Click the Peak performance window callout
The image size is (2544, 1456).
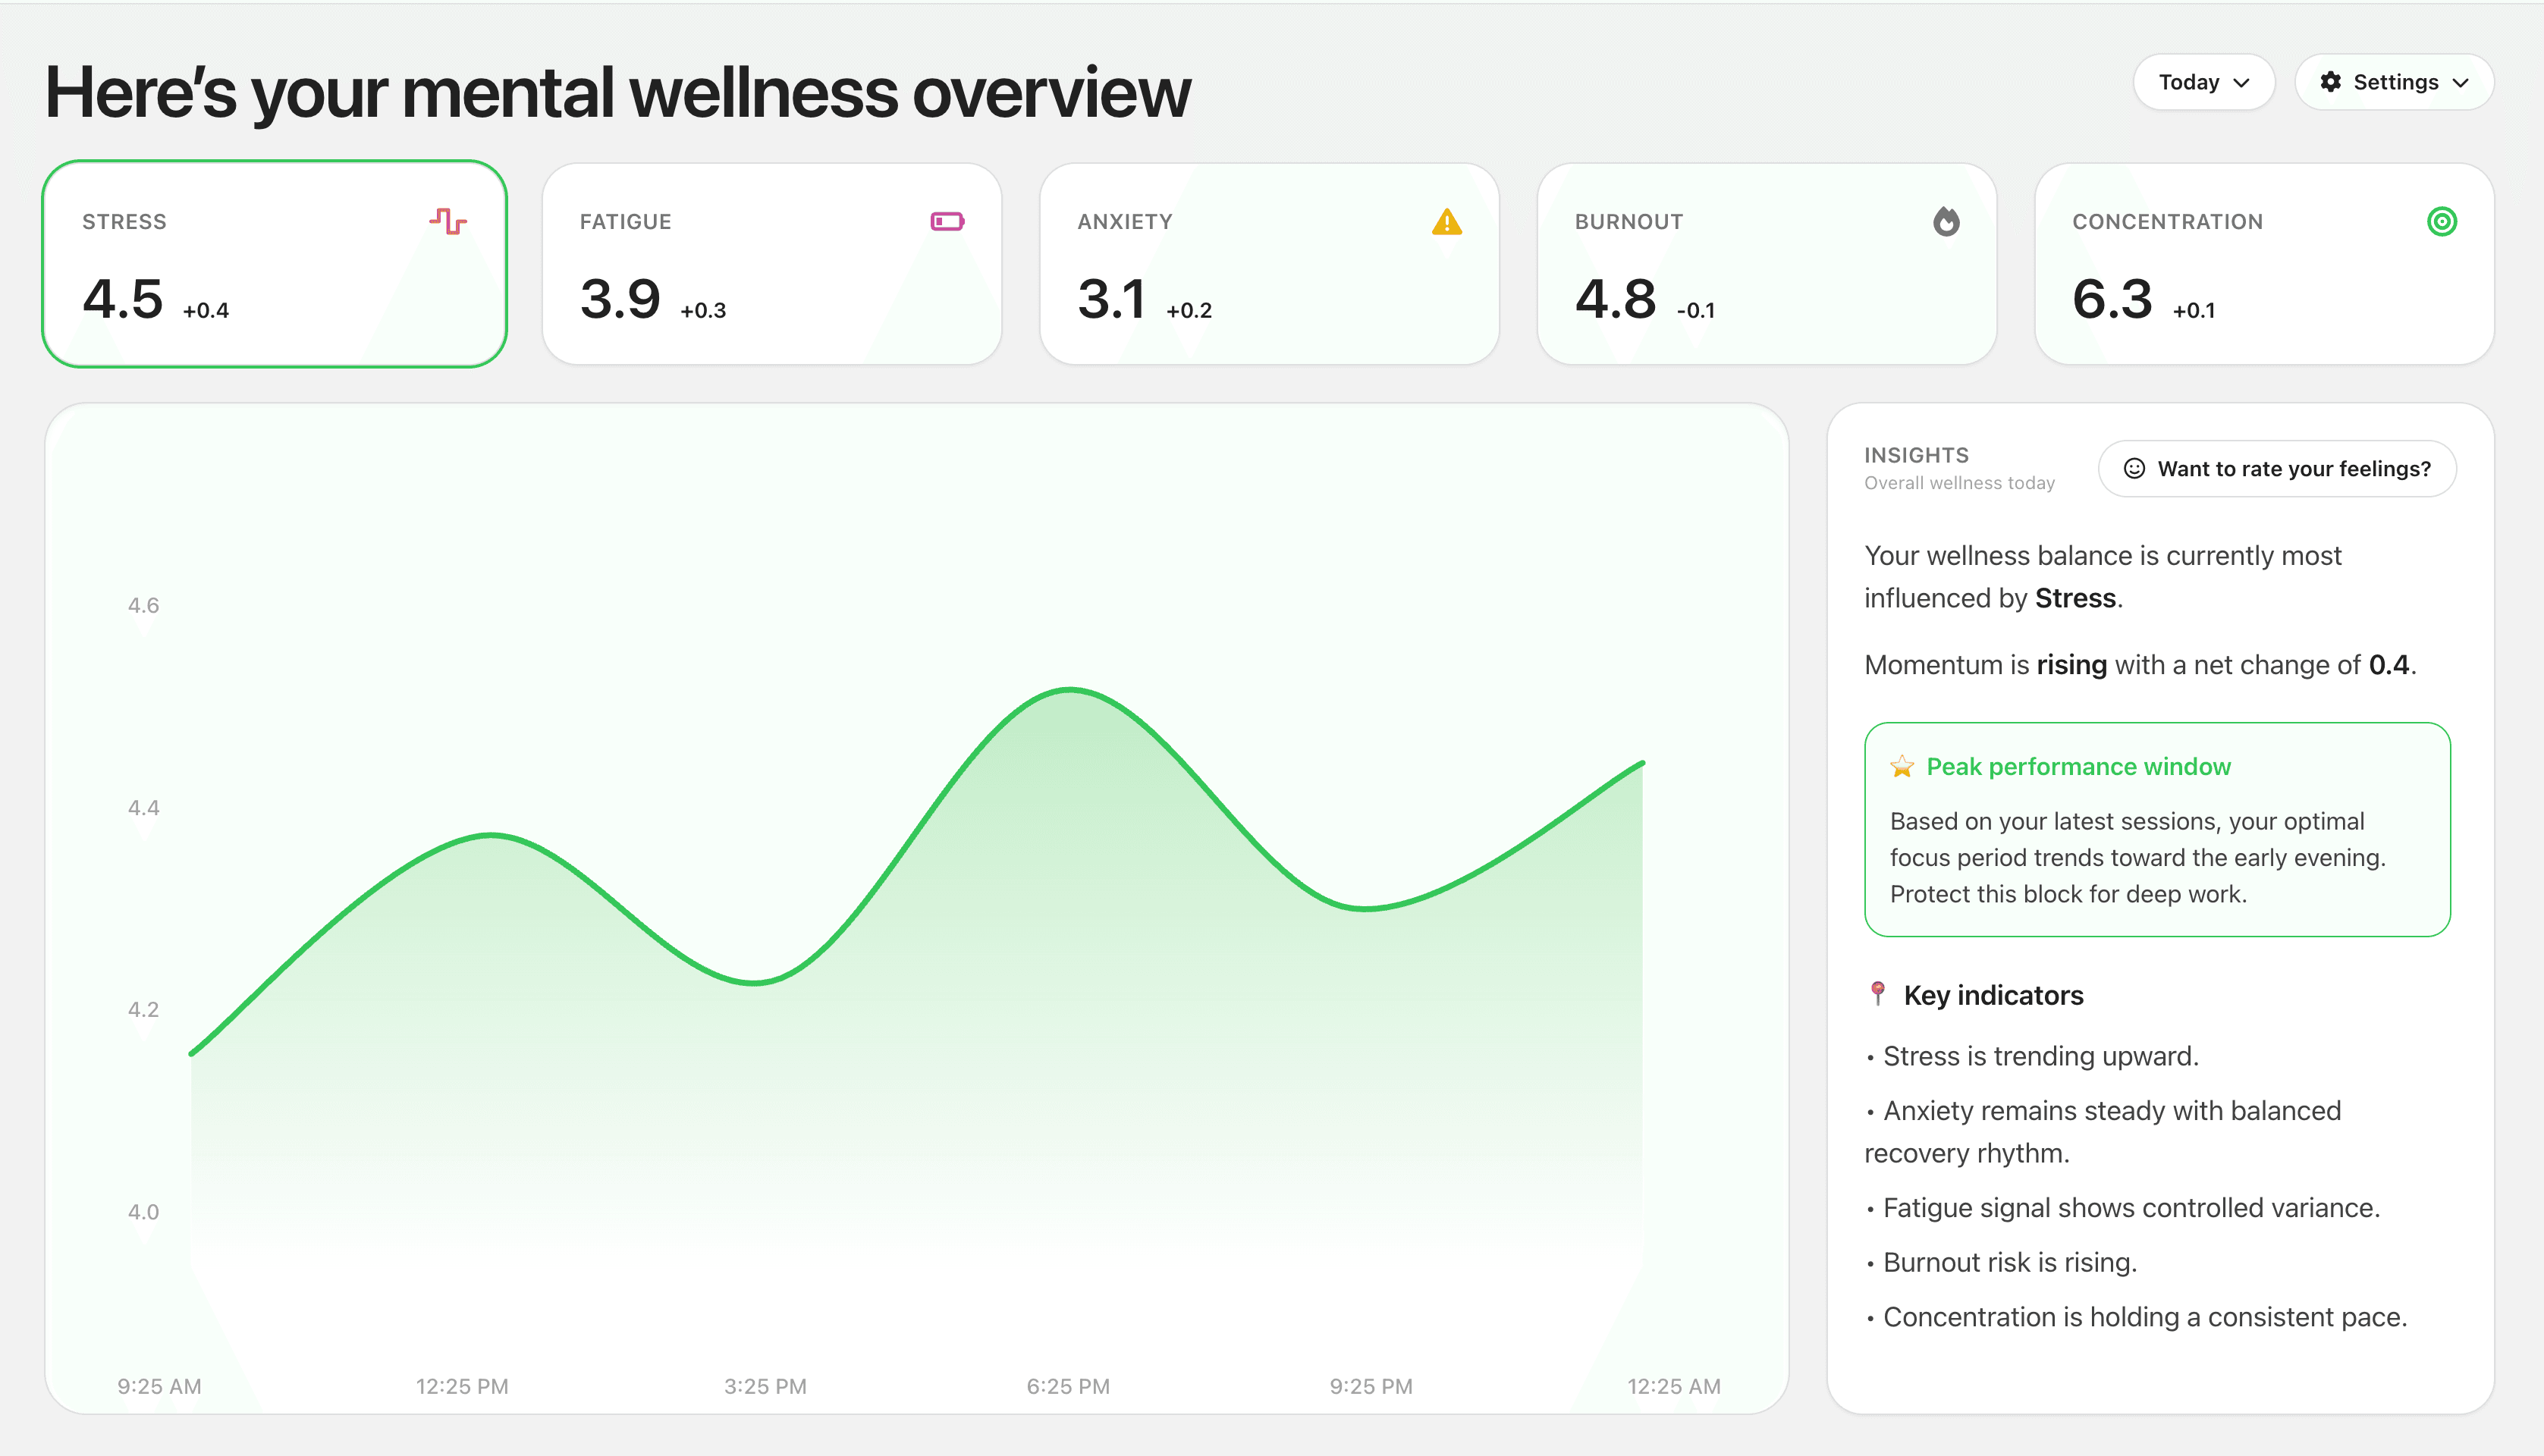point(2157,830)
